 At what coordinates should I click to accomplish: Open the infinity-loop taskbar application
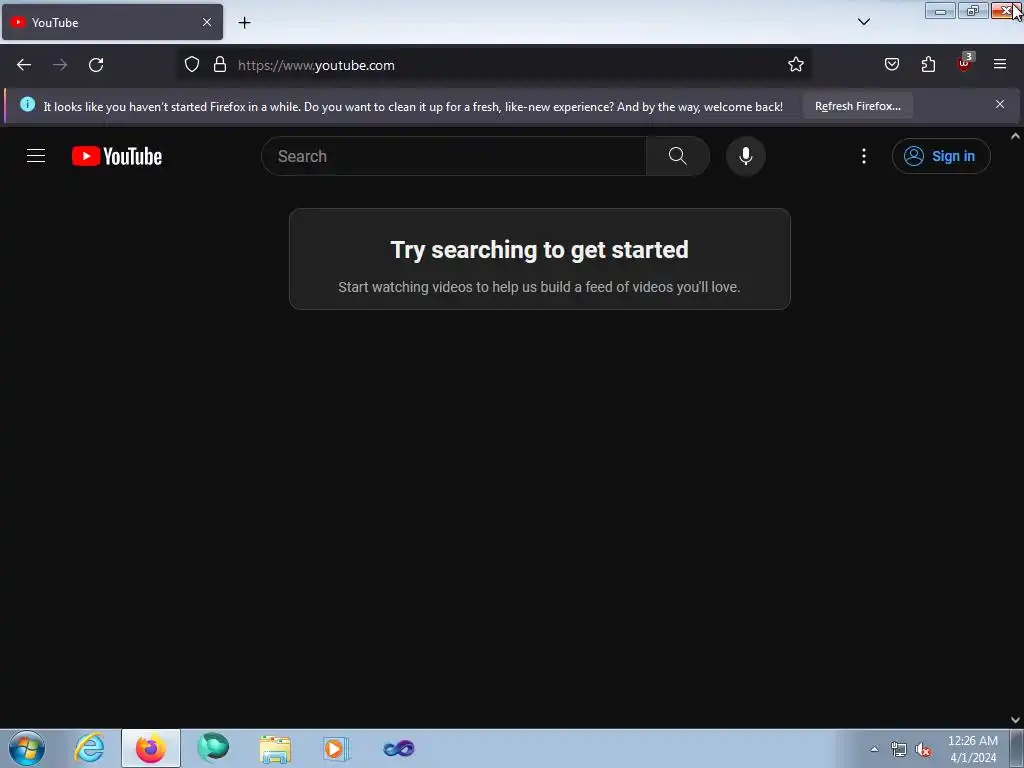(x=398, y=748)
